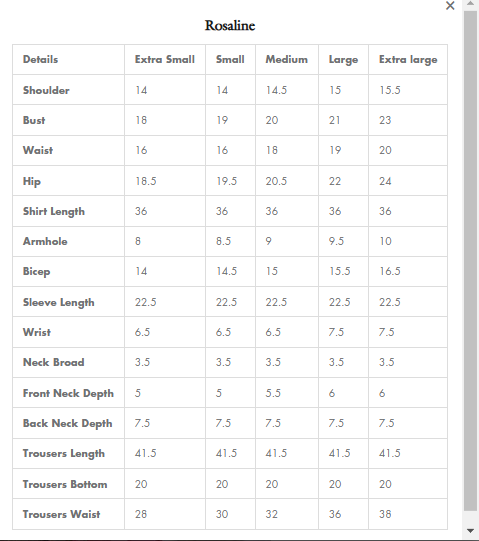479x541 pixels.
Task: Select the Medium column header
Action: 286,59
